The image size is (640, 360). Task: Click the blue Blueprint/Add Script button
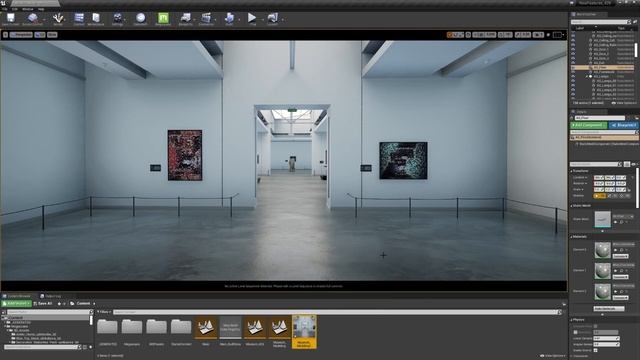pos(623,125)
